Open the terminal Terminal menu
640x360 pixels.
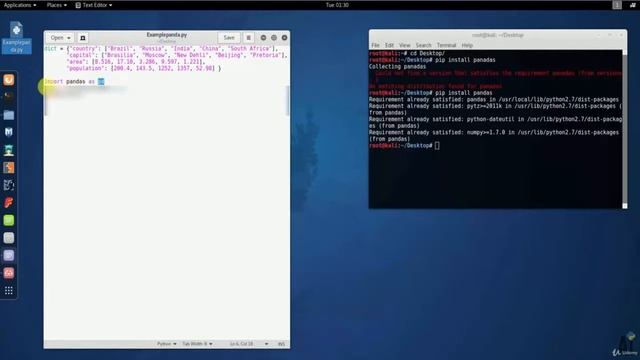point(446,45)
